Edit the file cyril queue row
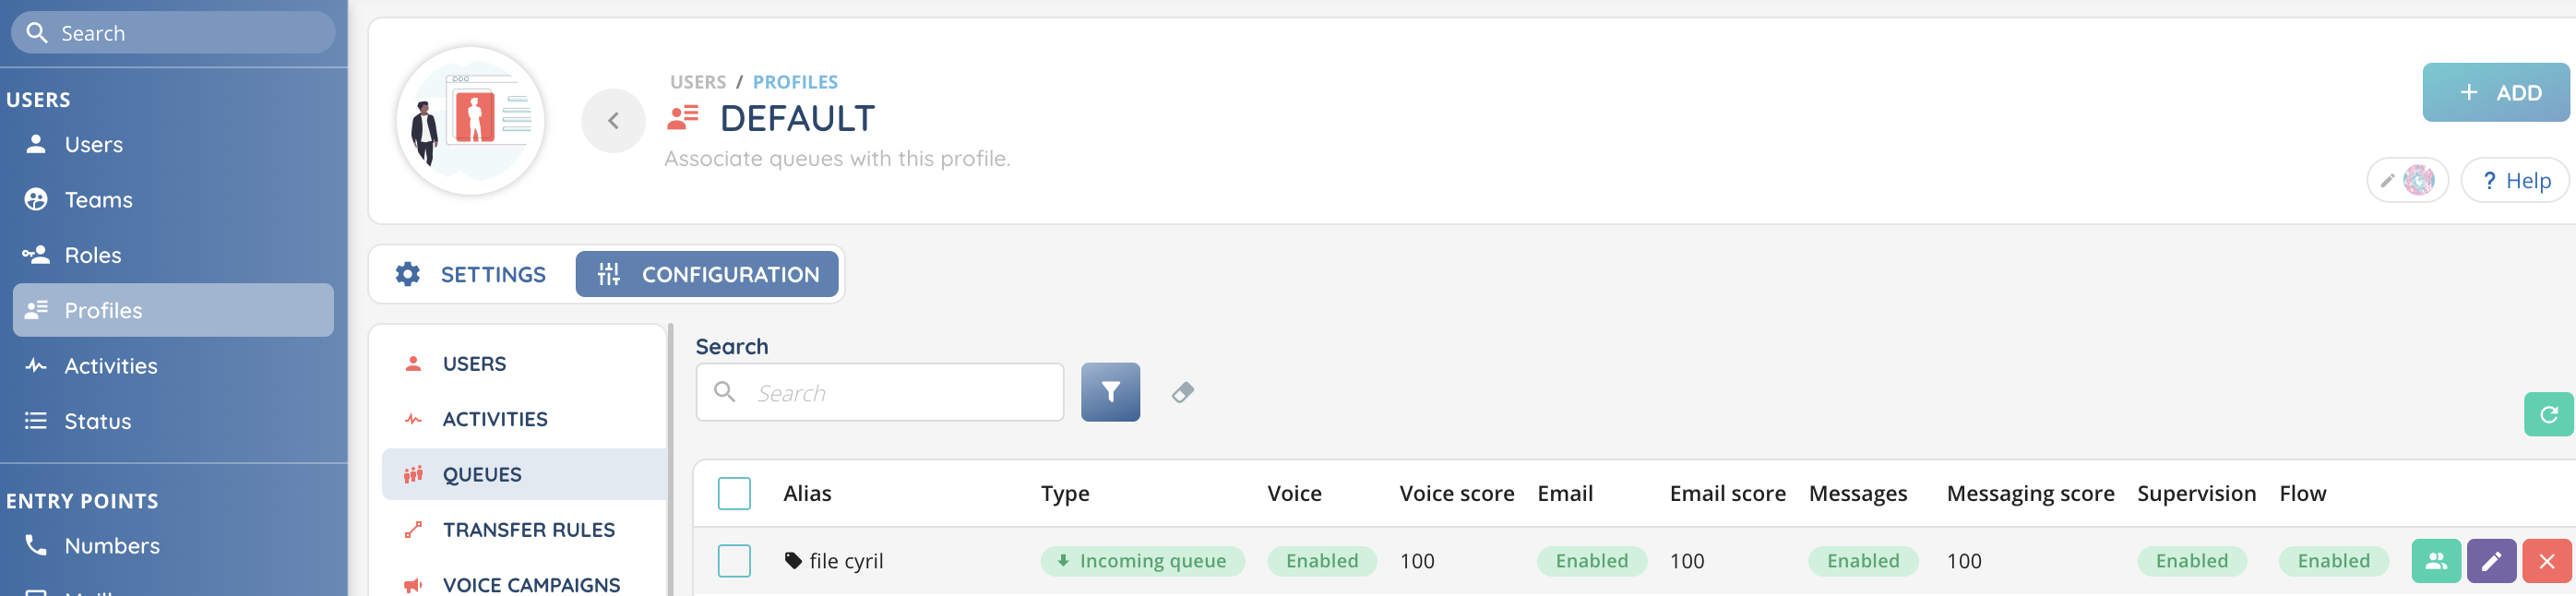The width and height of the screenshot is (2576, 596). pos(2490,561)
